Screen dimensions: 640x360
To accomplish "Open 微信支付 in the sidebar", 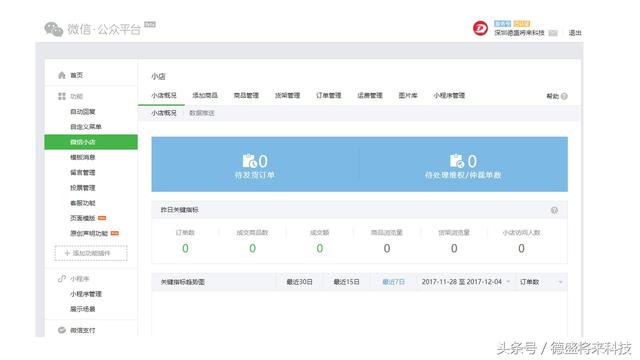I will (82, 330).
